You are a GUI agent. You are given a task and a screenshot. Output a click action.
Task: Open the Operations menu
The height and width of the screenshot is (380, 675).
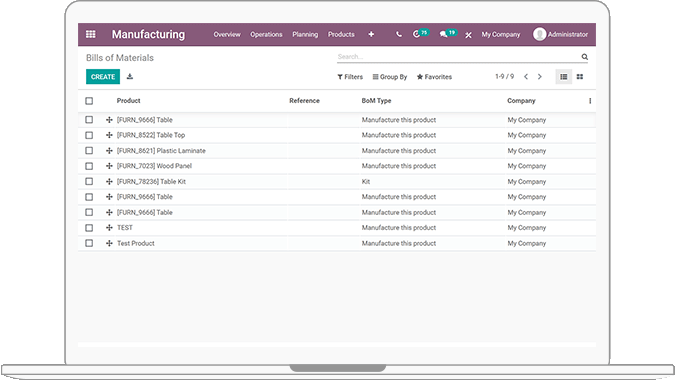(x=266, y=34)
